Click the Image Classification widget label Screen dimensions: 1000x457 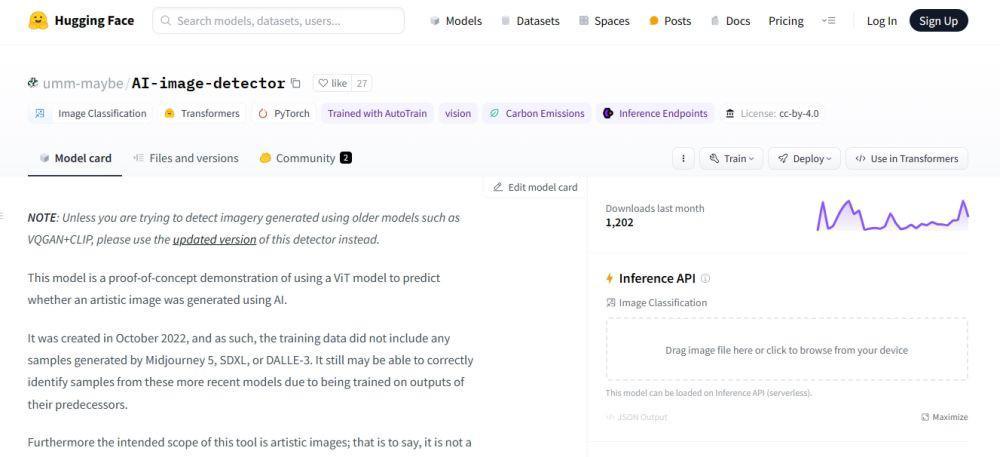(656, 303)
